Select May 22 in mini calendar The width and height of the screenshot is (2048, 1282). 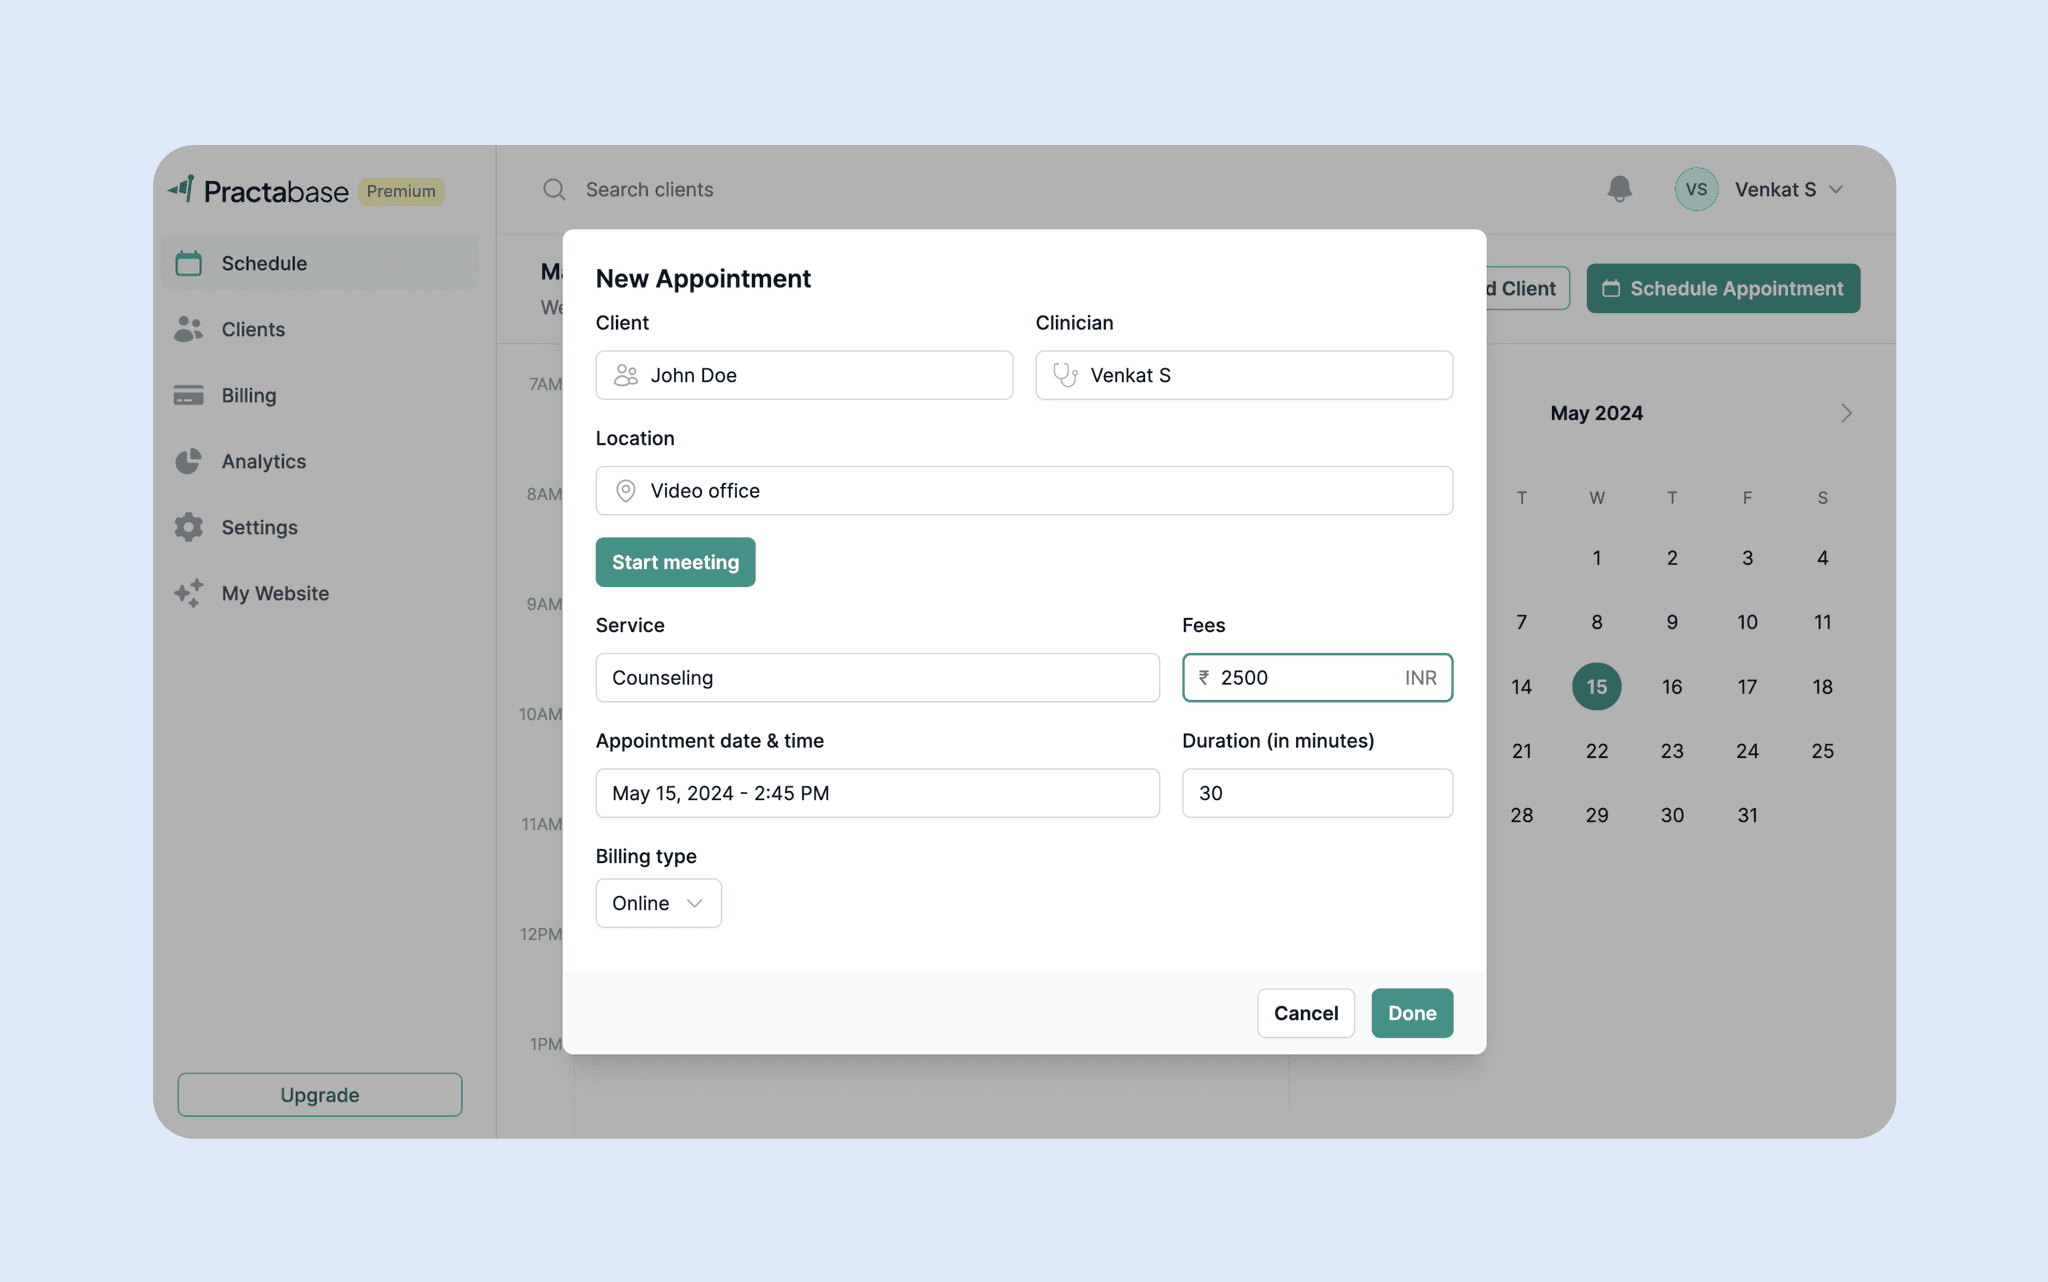pos(1596,751)
